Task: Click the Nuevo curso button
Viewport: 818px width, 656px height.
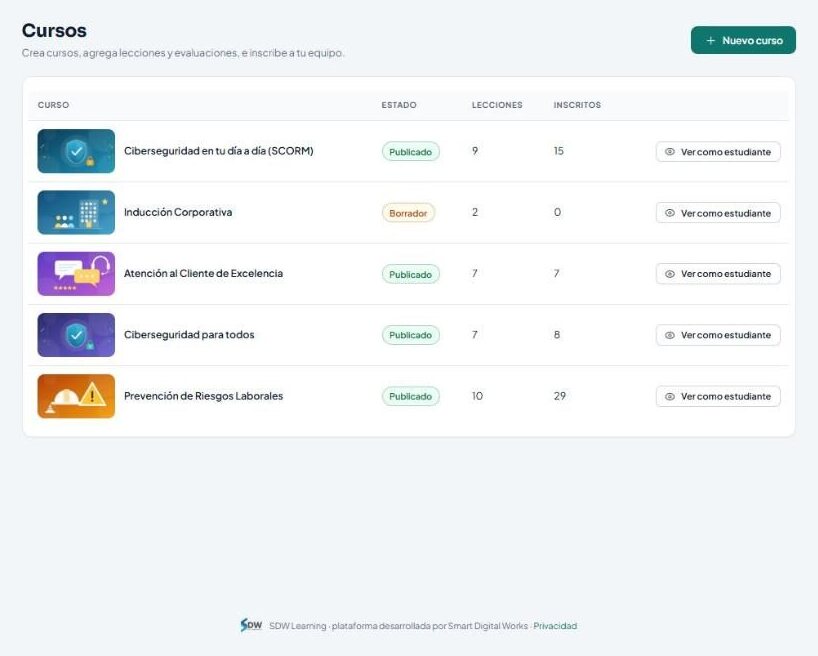Action: pos(743,40)
